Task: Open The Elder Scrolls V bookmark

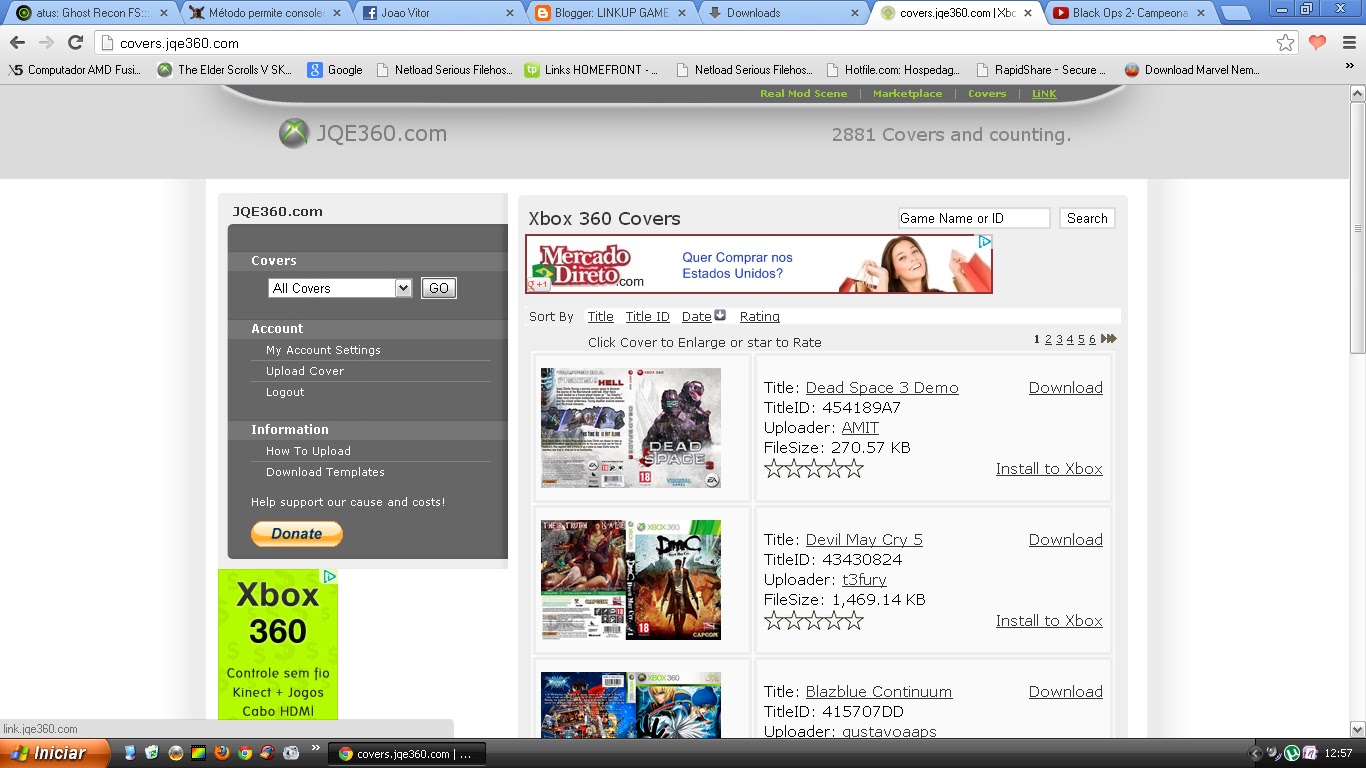Action: point(225,70)
